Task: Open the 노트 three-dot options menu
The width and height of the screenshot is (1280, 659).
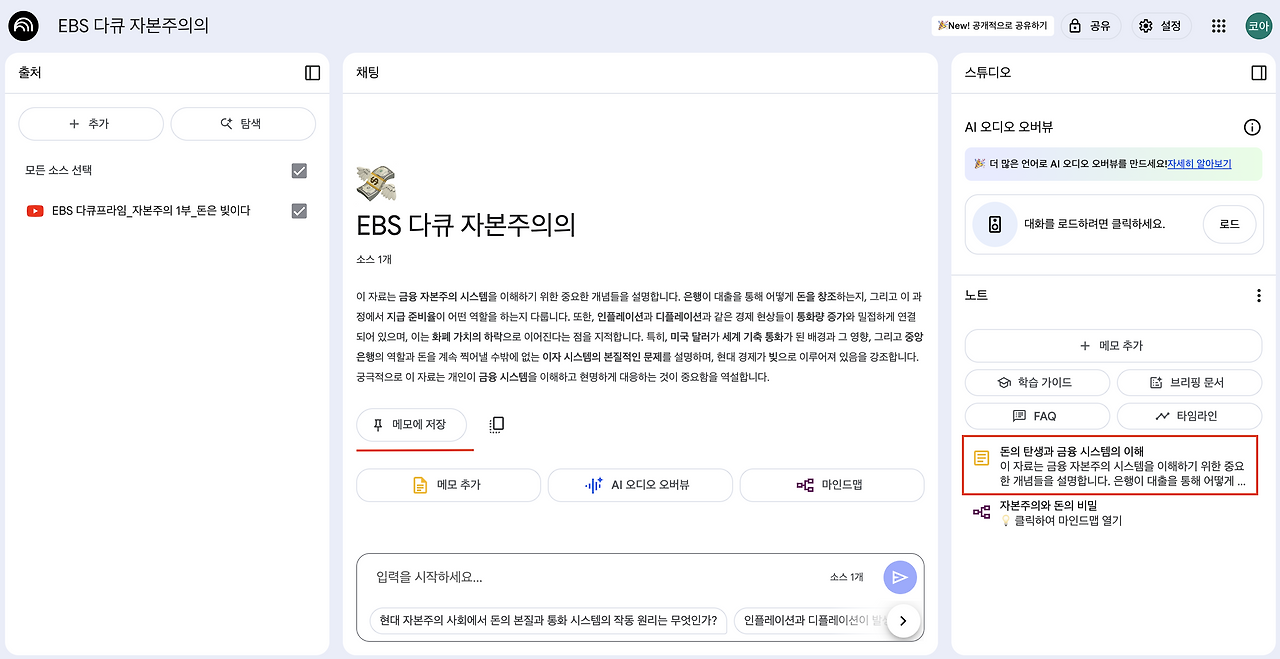Action: [1257, 295]
